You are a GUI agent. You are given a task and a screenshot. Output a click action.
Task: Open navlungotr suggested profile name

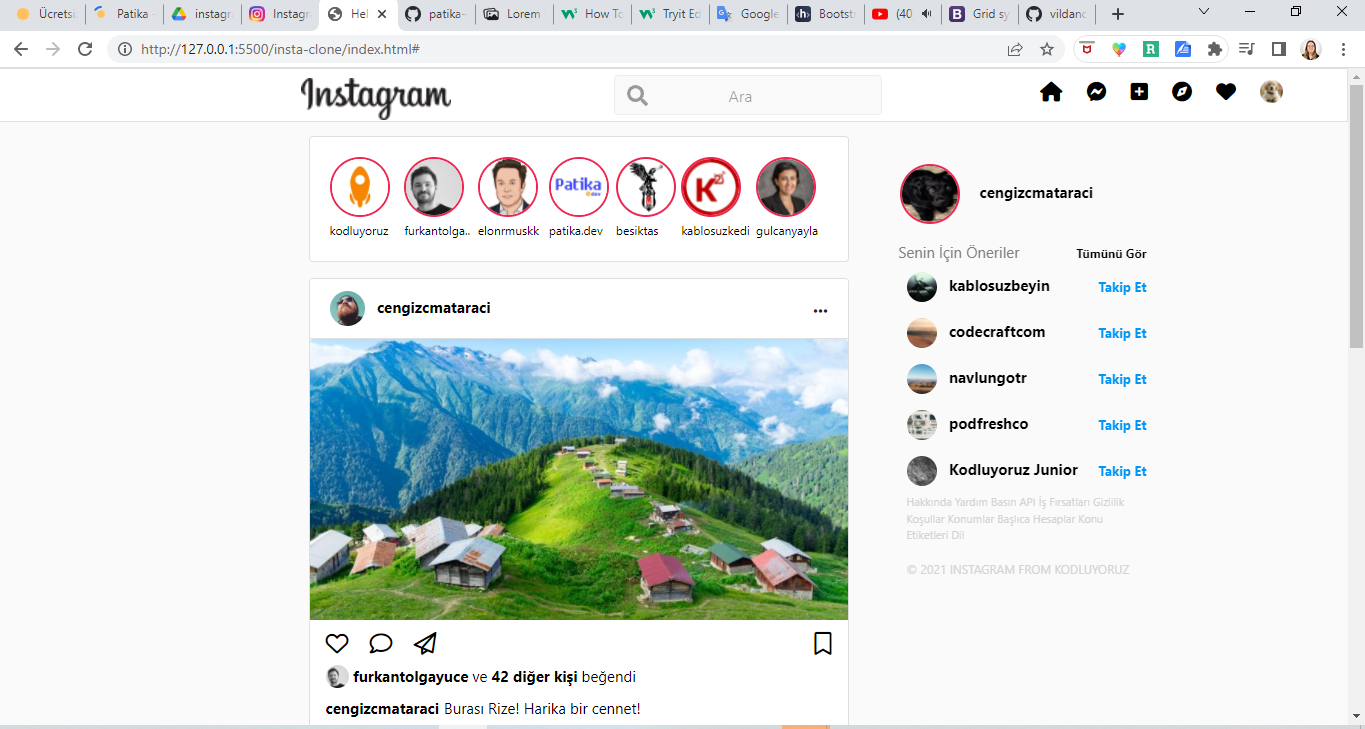(x=988, y=378)
